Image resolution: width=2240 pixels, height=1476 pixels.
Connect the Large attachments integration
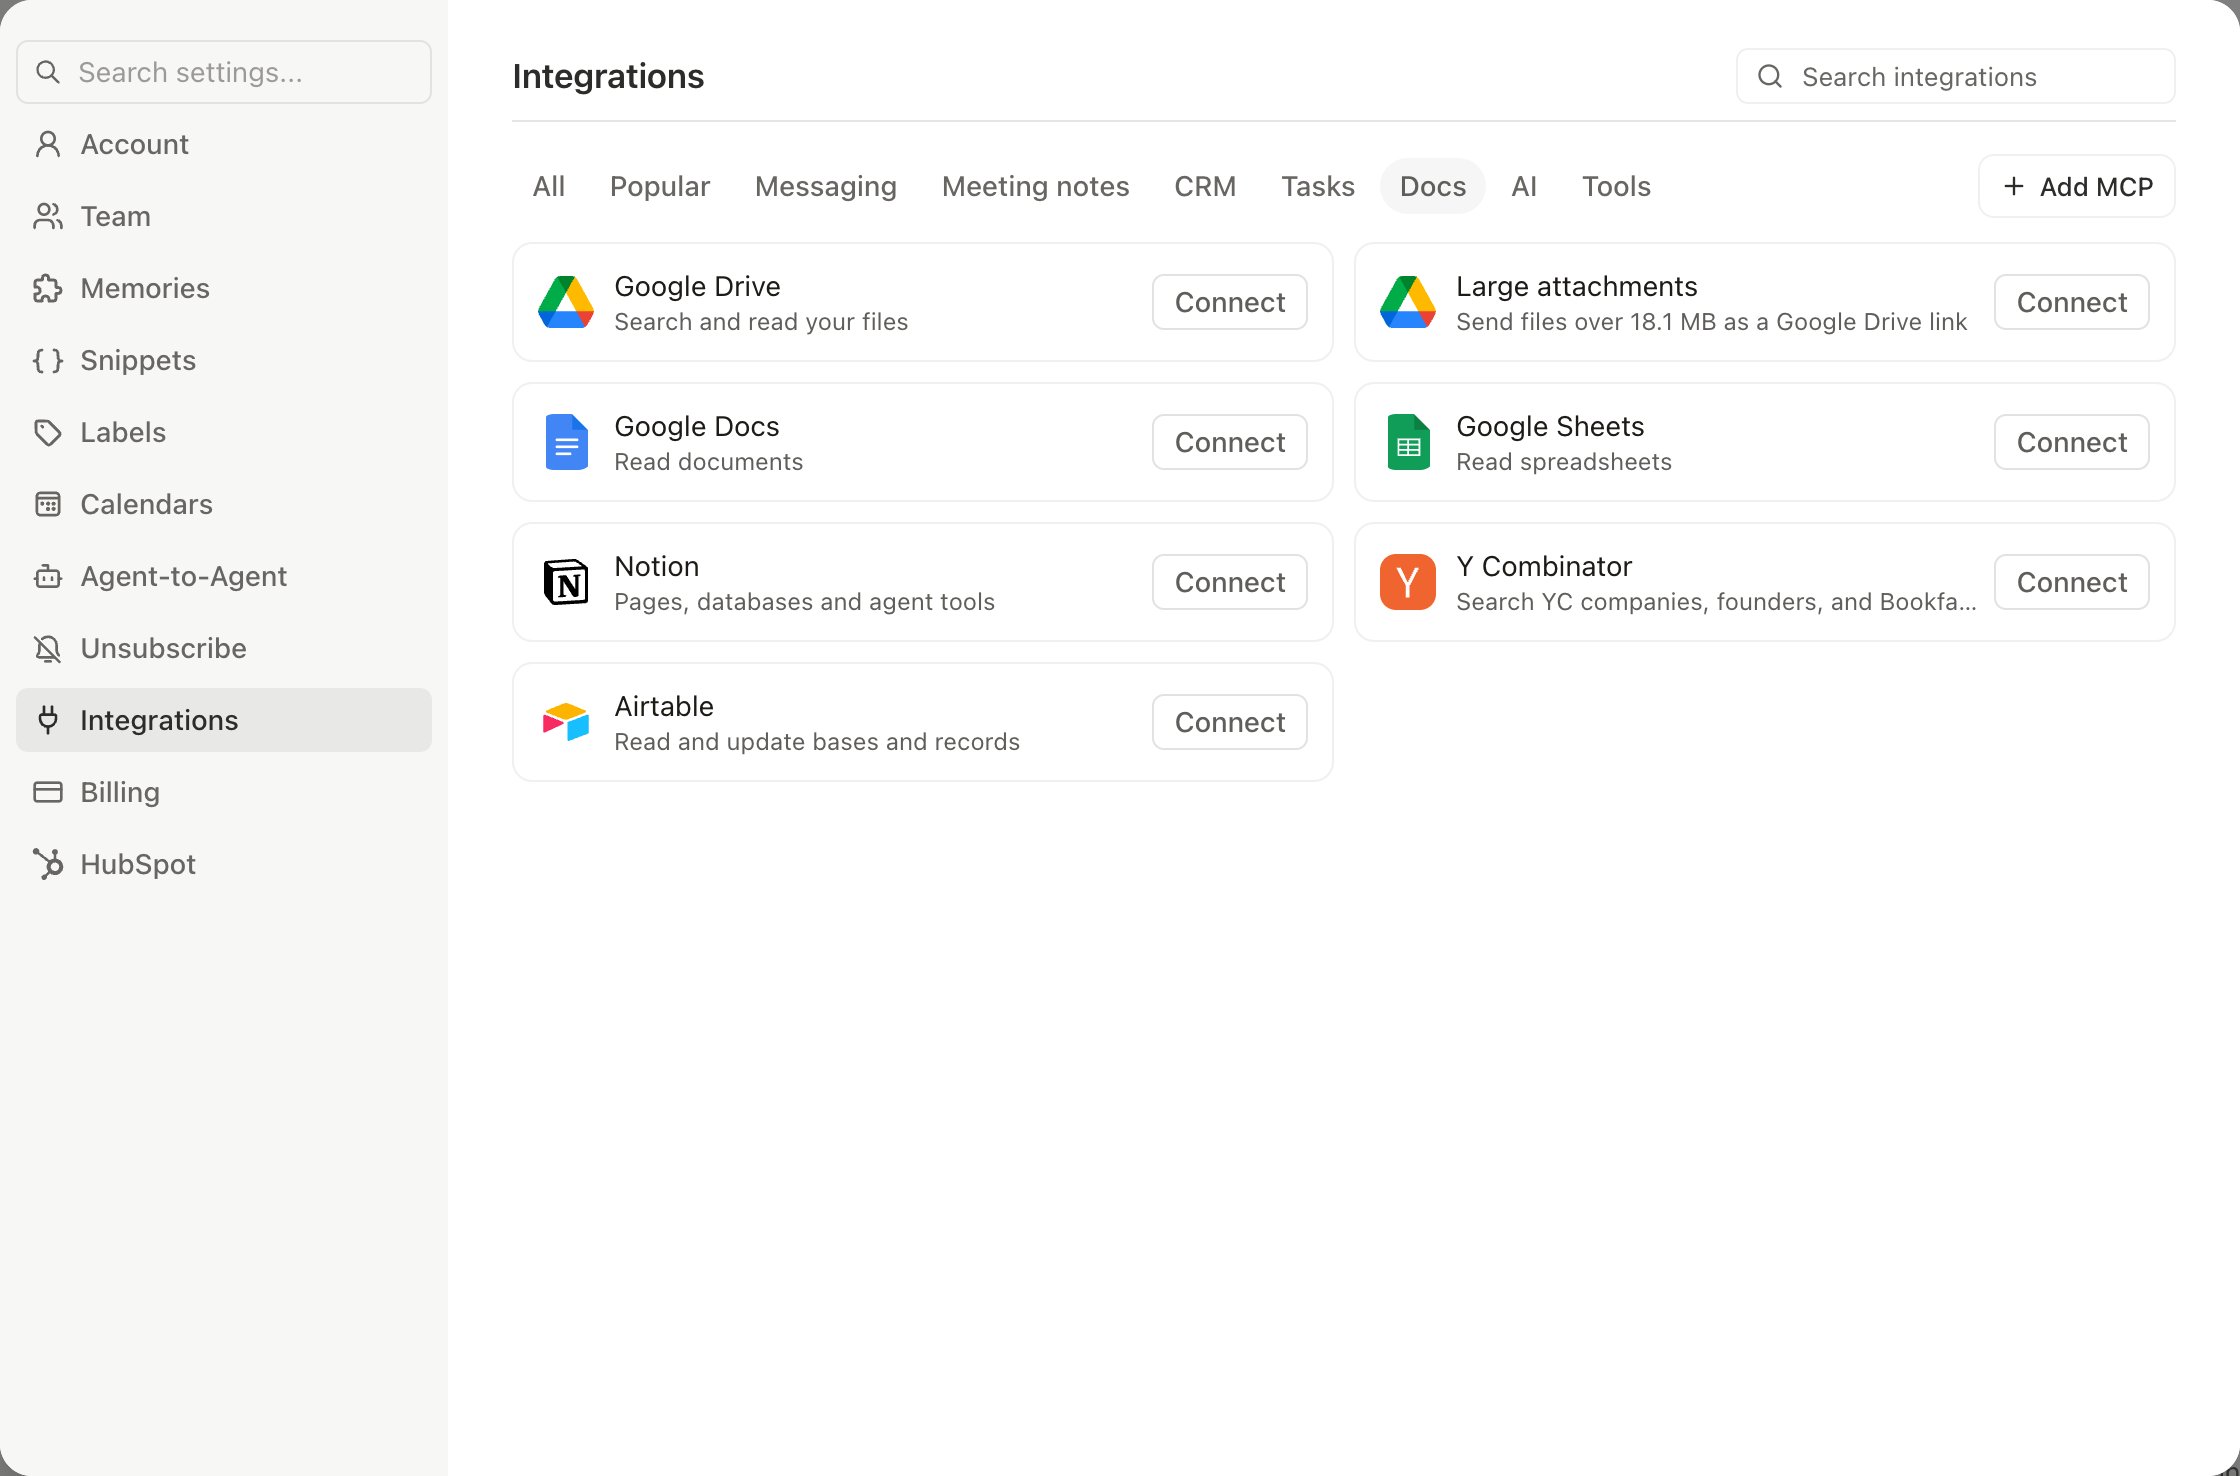(x=2072, y=302)
